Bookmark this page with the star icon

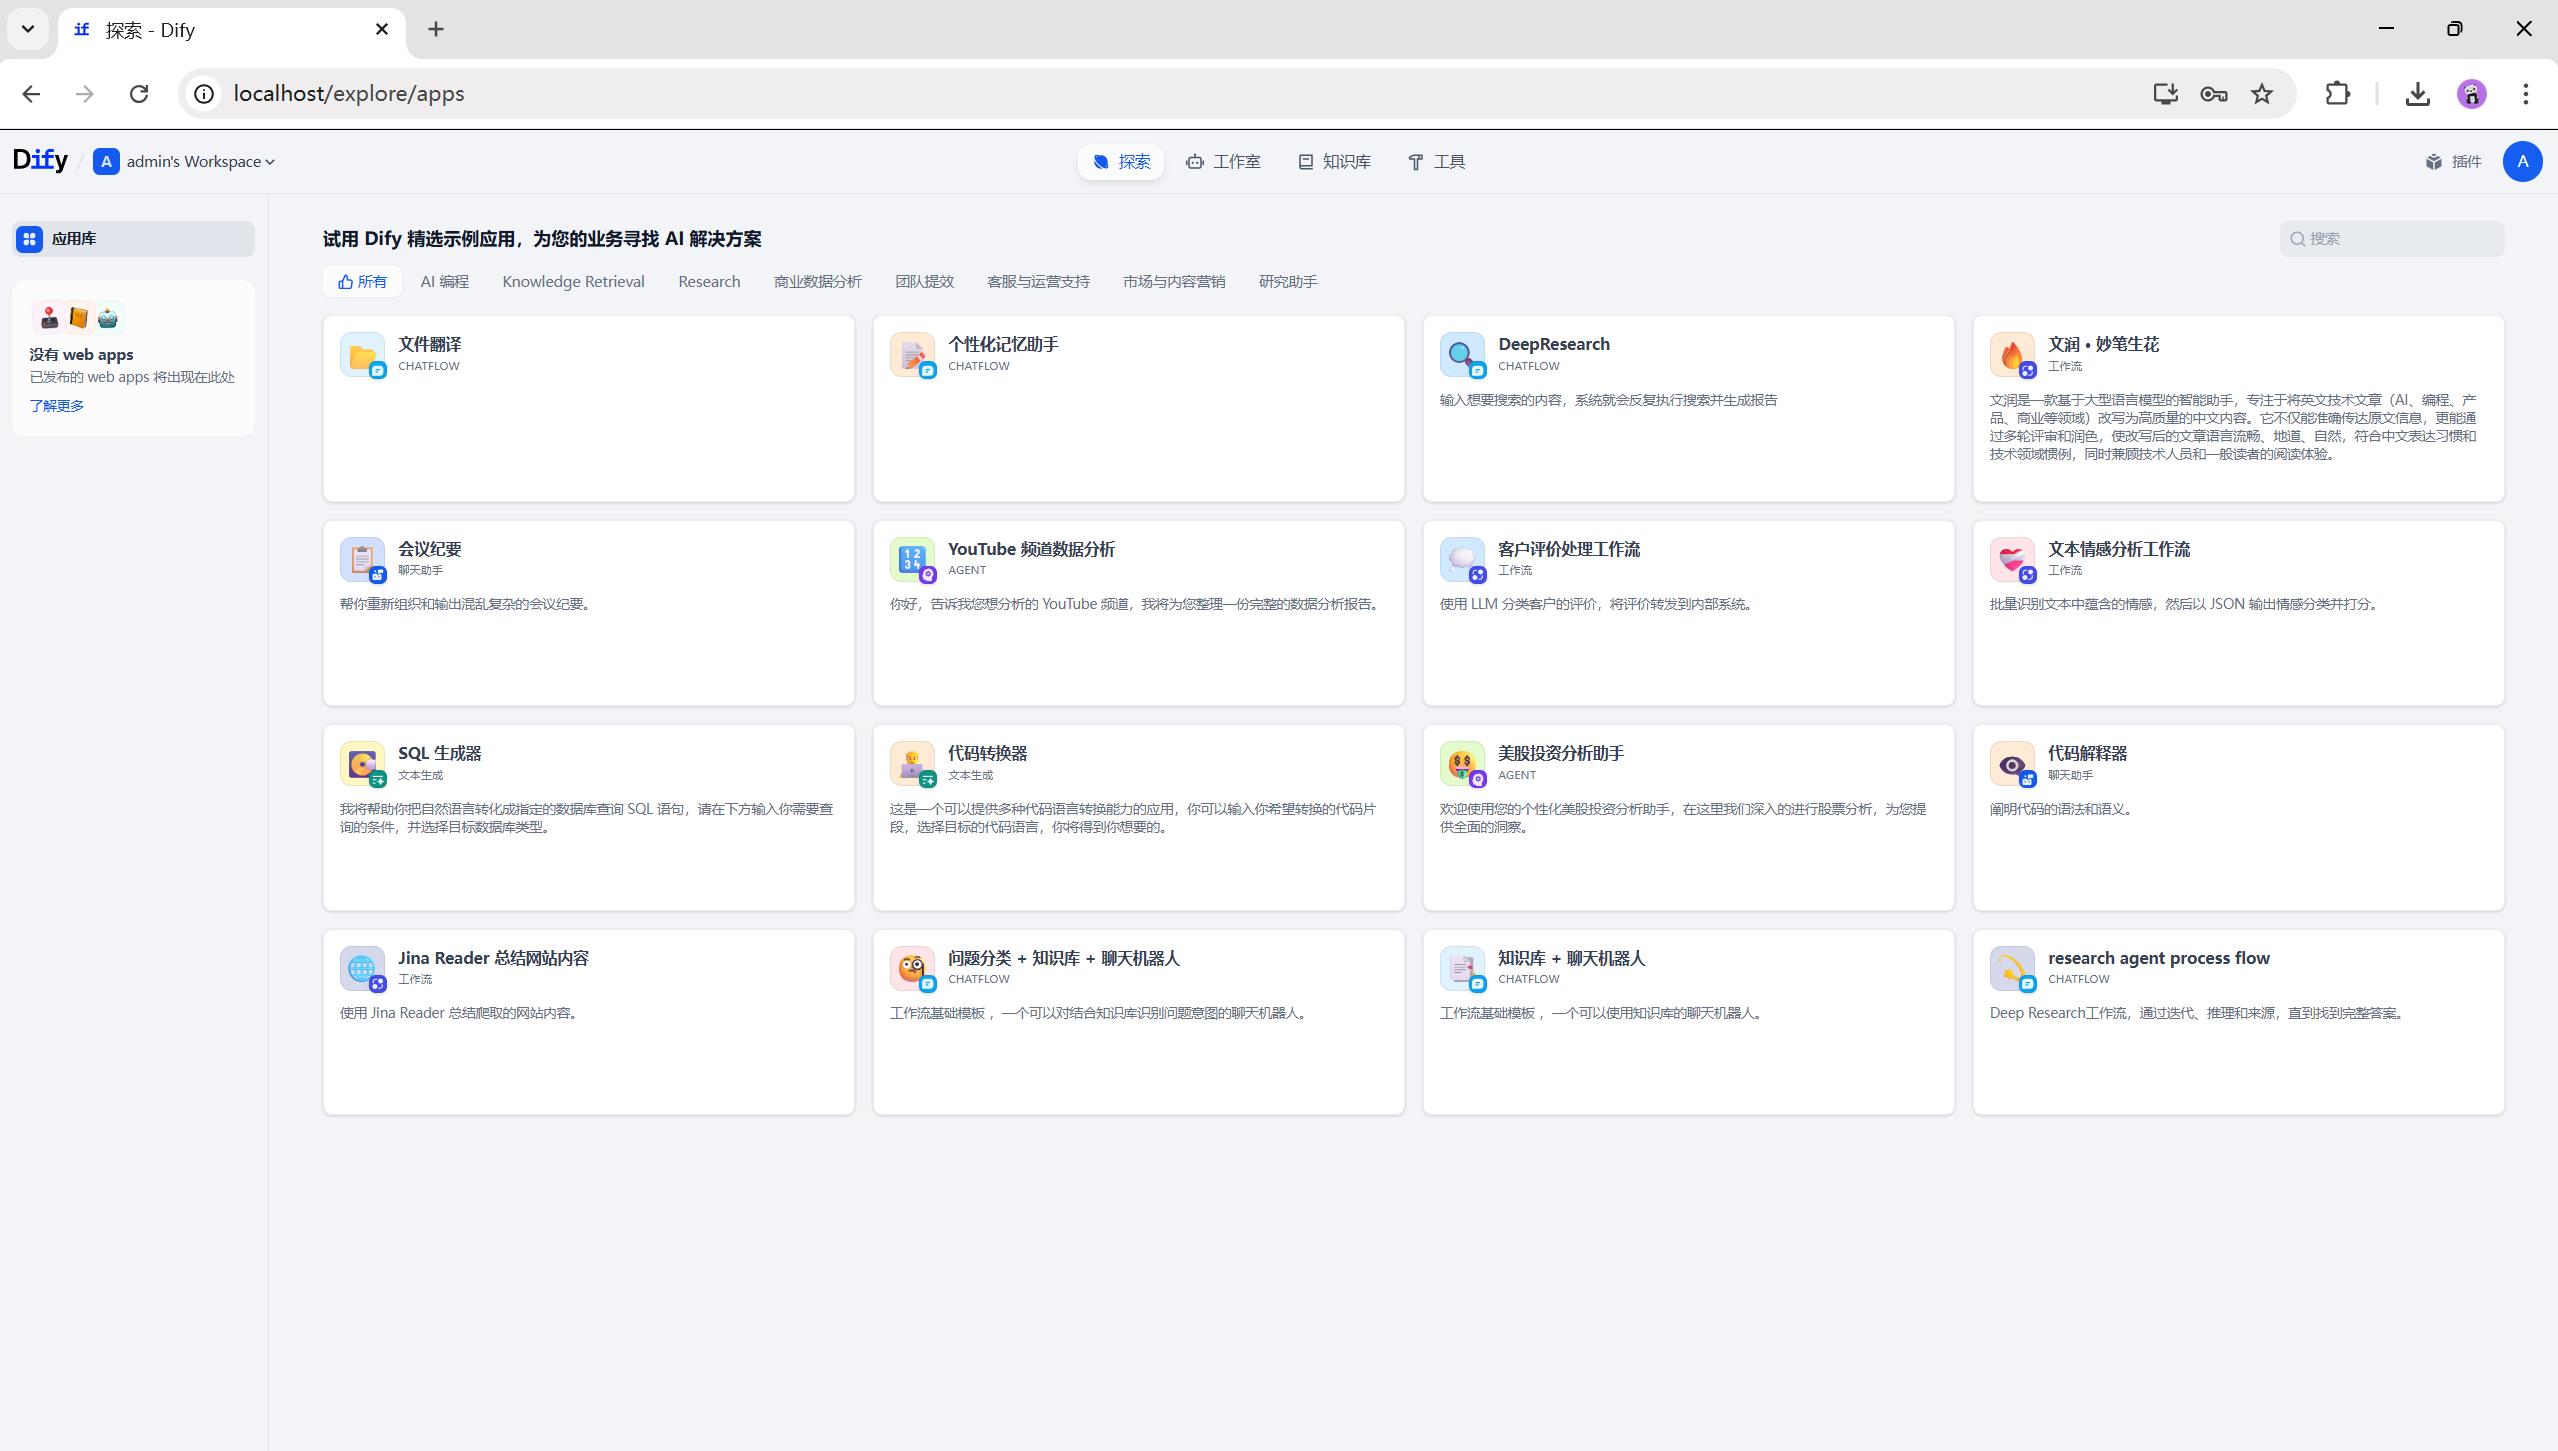tap(2261, 94)
